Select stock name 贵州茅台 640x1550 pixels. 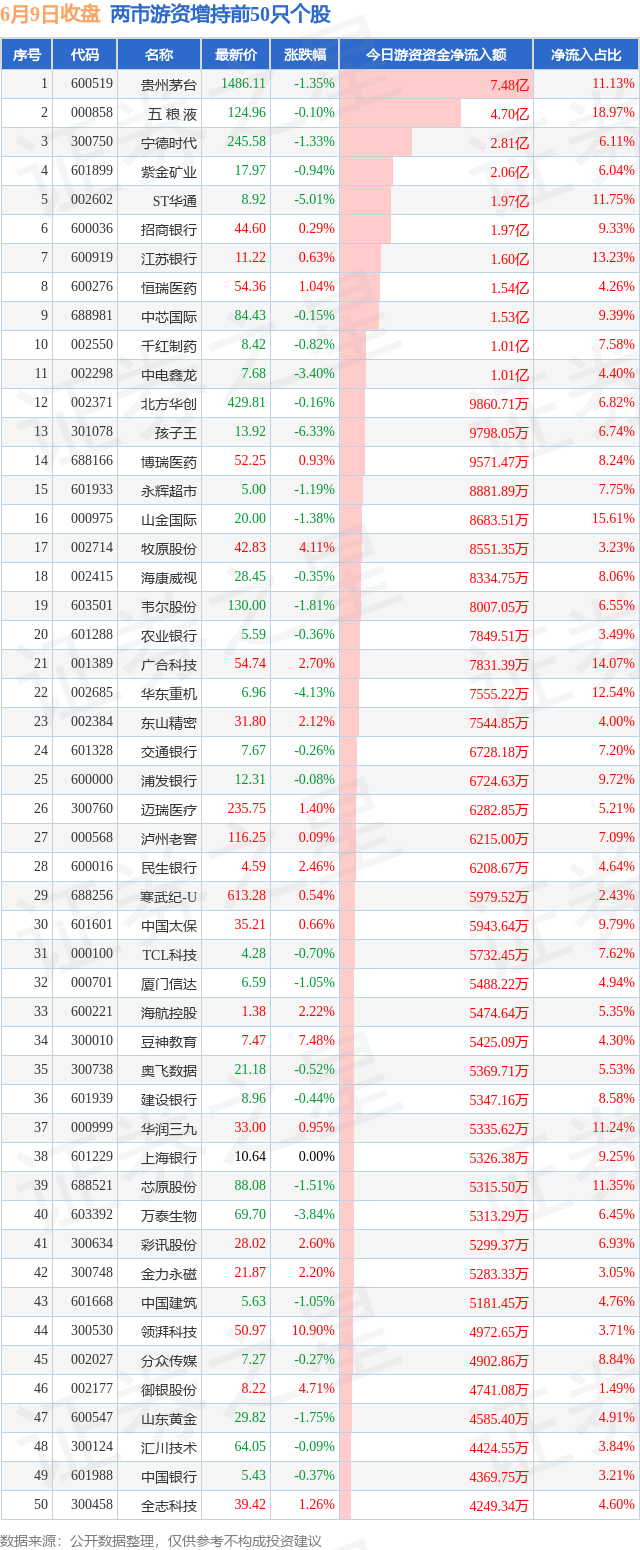pyautogui.click(x=169, y=85)
